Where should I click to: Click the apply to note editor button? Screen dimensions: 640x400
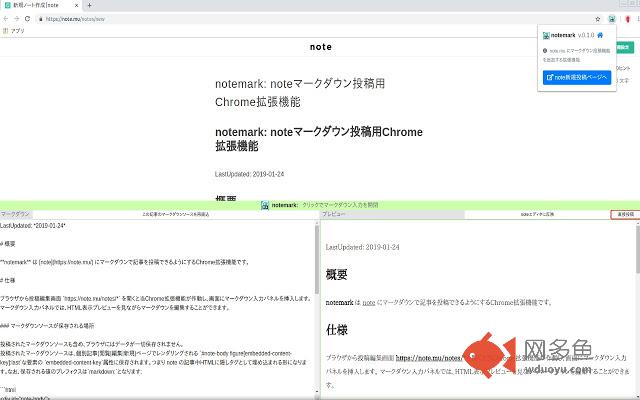[537, 214]
